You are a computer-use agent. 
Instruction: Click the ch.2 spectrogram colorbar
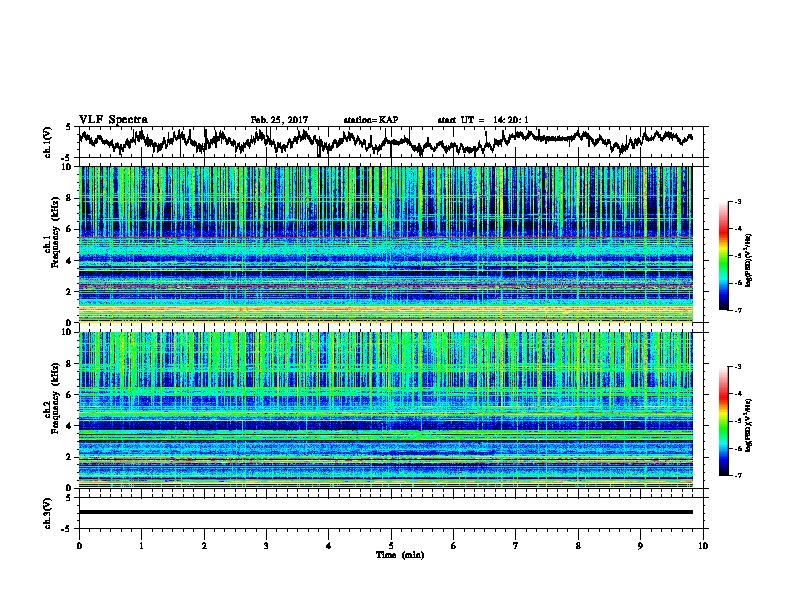[x=723, y=421]
